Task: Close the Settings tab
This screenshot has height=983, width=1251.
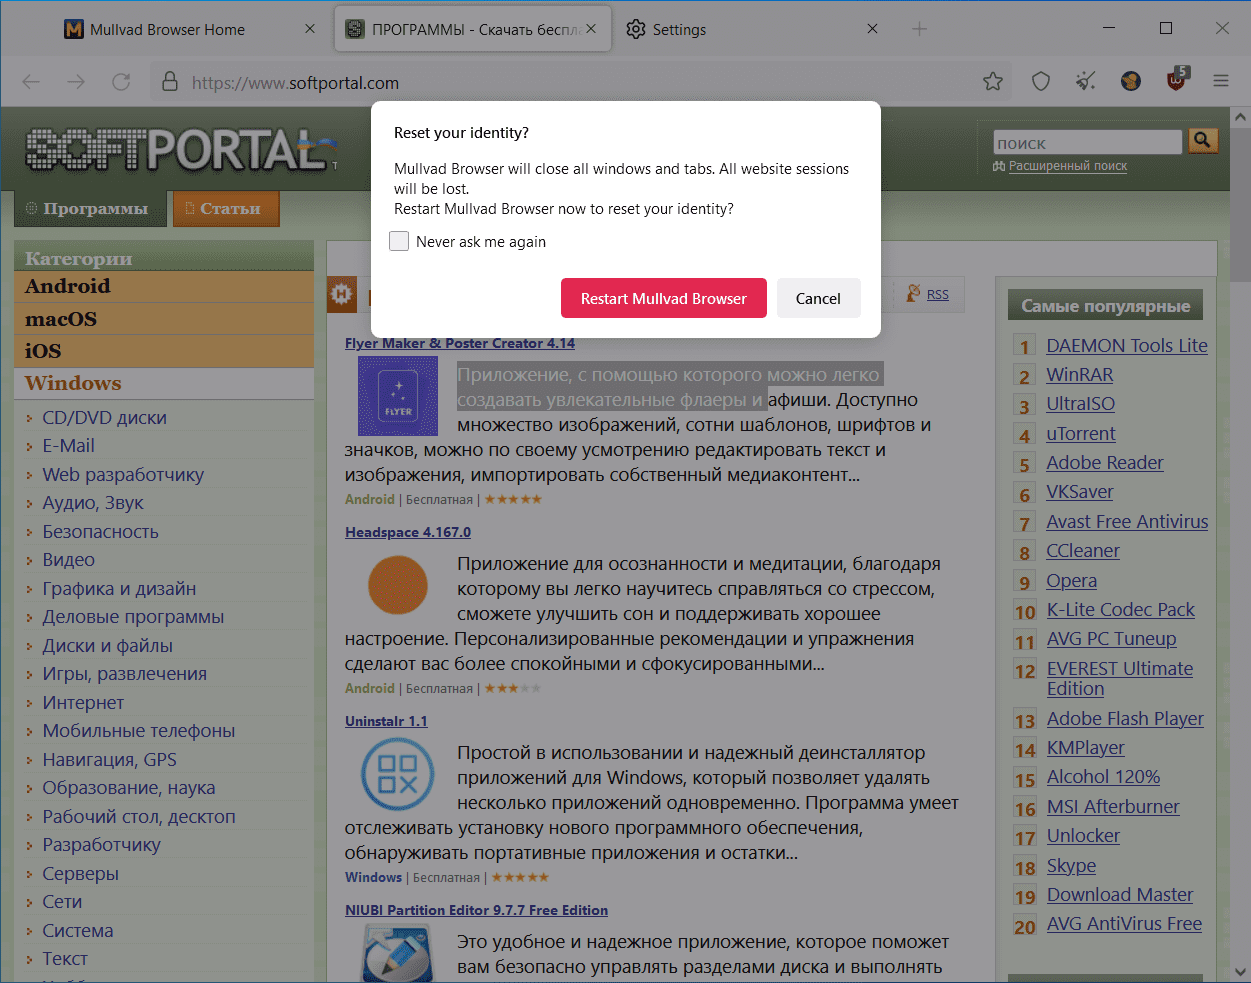Action: (x=872, y=29)
